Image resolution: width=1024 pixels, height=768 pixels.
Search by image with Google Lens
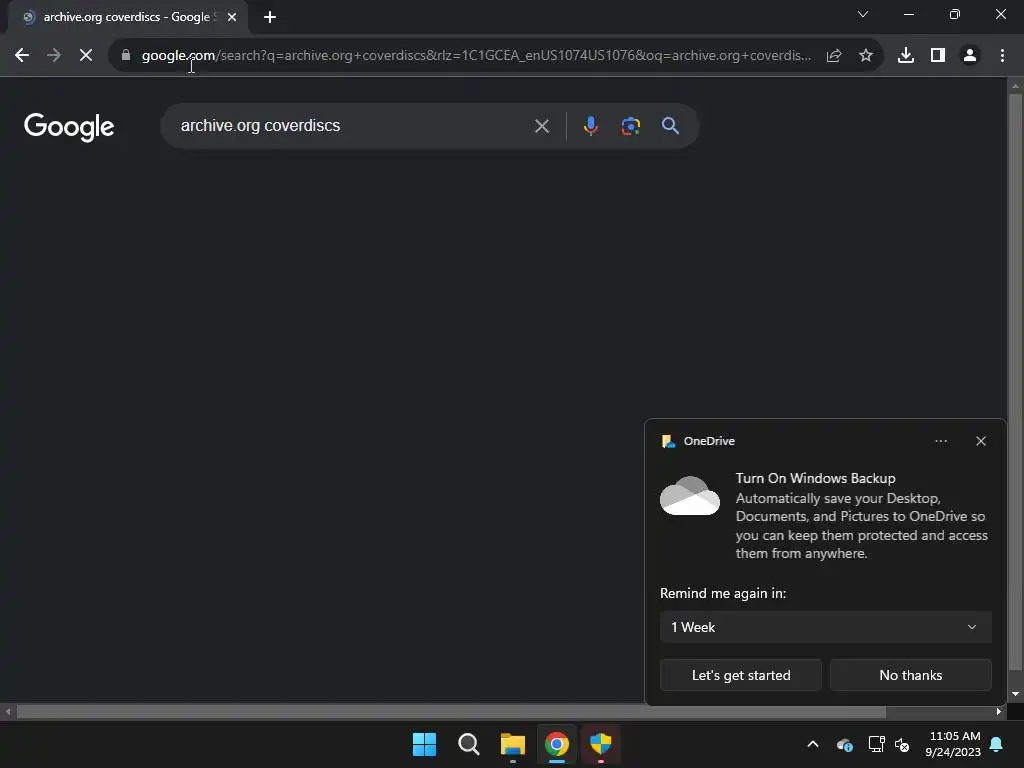tap(630, 125)
